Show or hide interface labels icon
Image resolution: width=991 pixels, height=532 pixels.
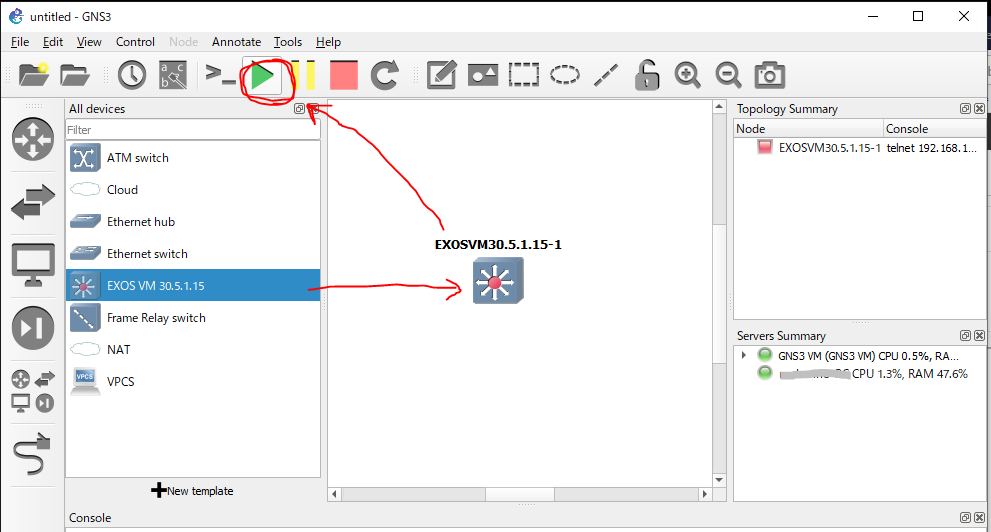point(173,75)
